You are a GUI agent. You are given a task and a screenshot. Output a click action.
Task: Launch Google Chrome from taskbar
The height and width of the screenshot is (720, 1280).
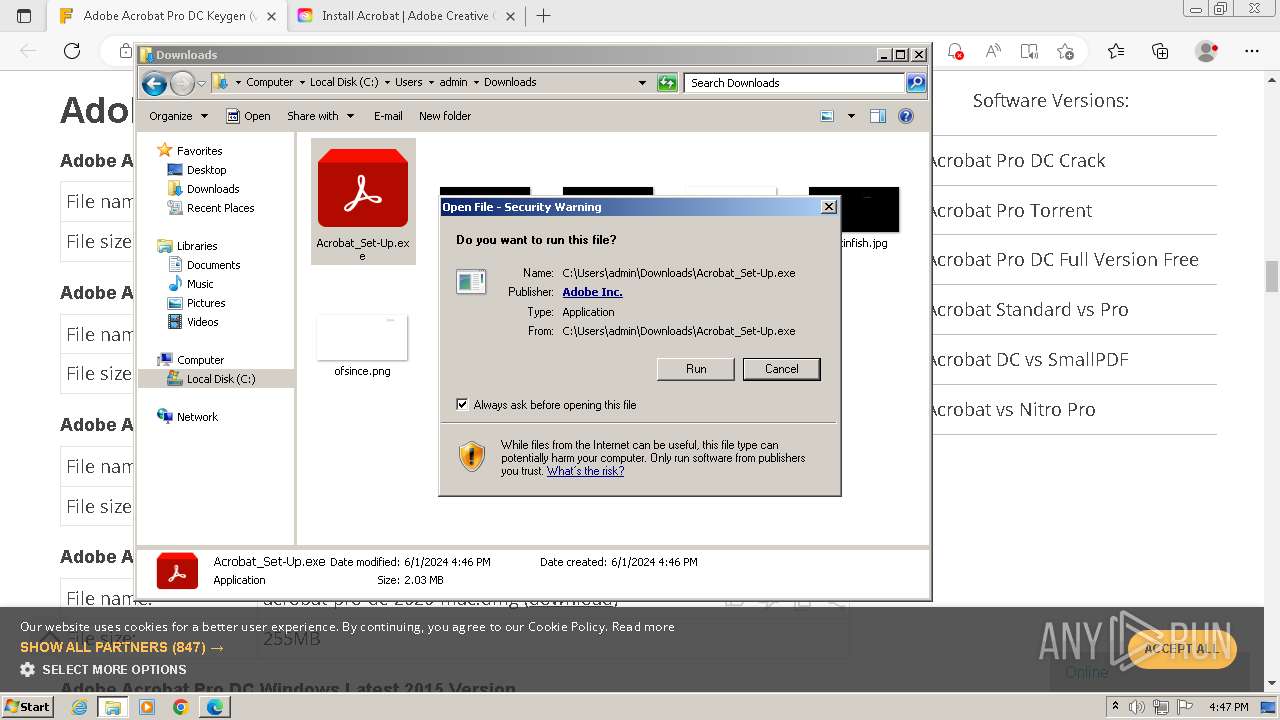point(180,707)
